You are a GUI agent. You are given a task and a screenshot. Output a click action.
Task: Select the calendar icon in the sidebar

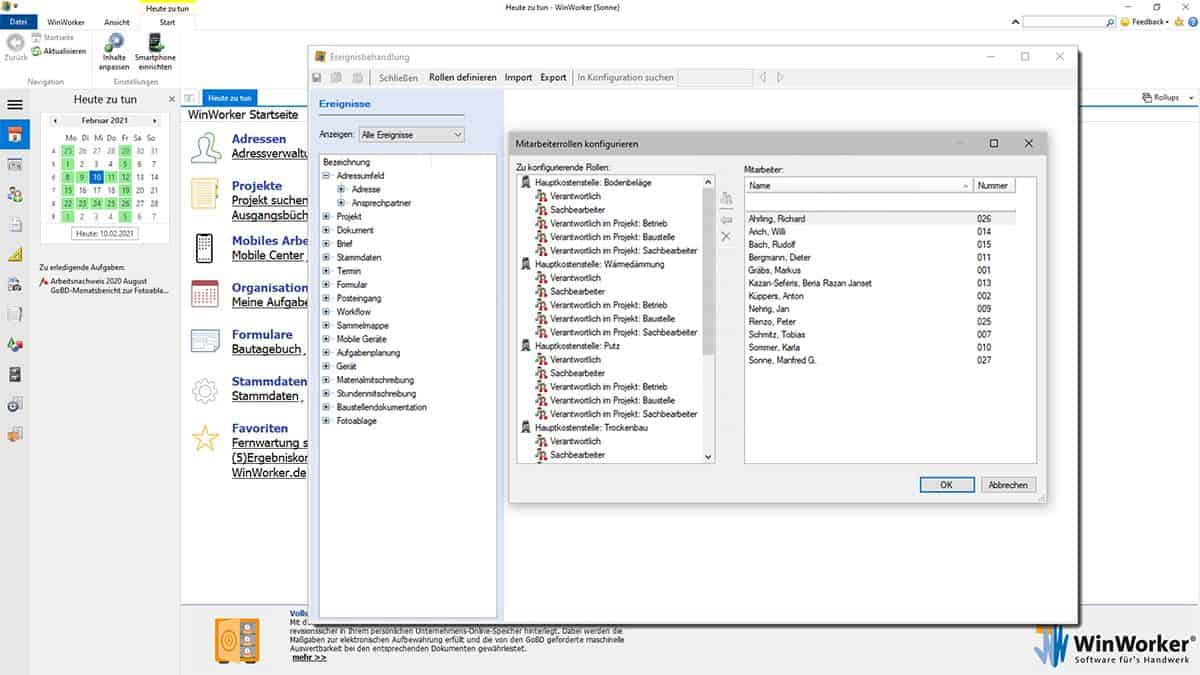(14, 135)
